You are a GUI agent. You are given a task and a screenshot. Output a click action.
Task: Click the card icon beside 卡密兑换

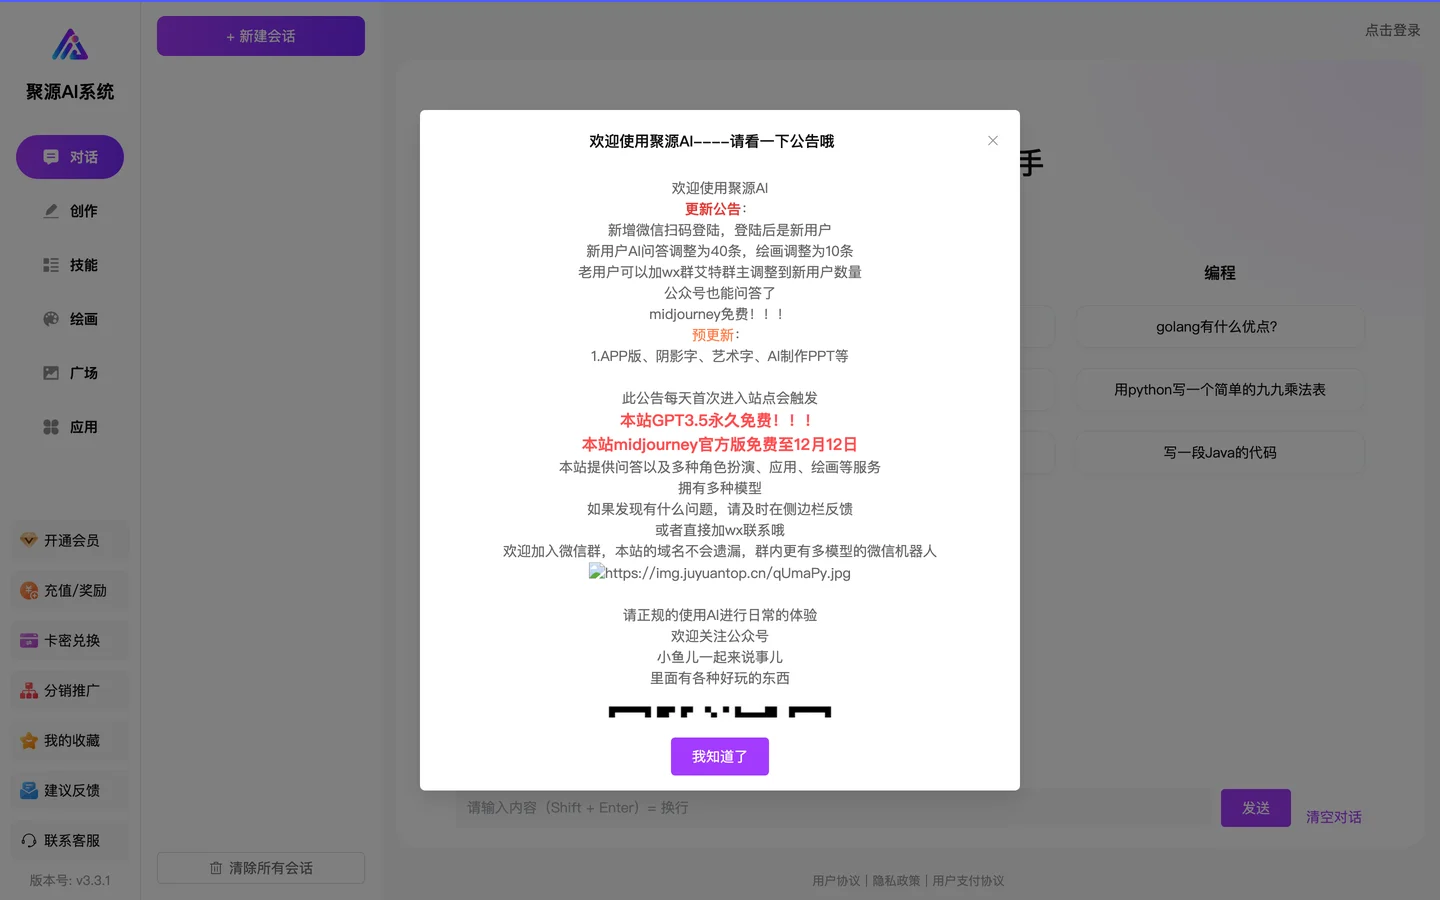29,640
